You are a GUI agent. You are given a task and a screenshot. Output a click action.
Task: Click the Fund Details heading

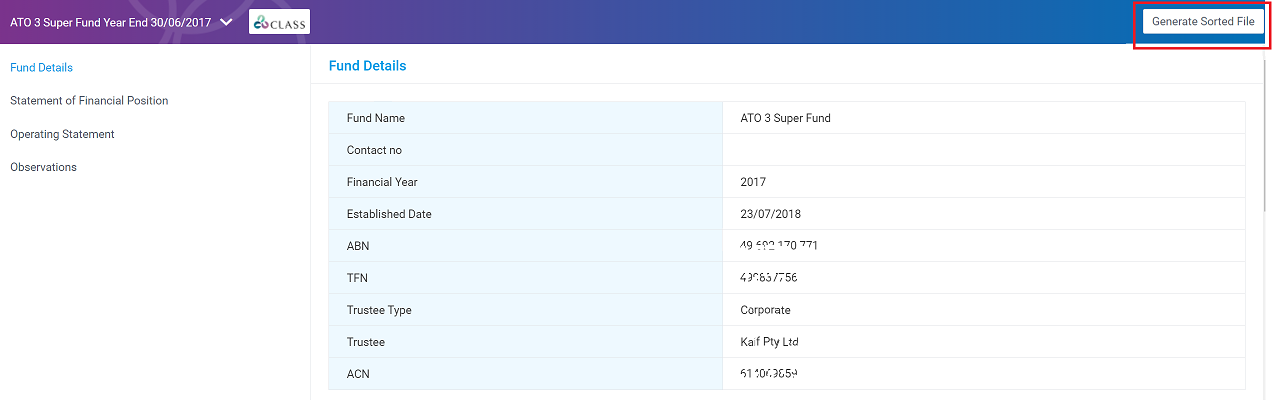[x=367, y=66]
